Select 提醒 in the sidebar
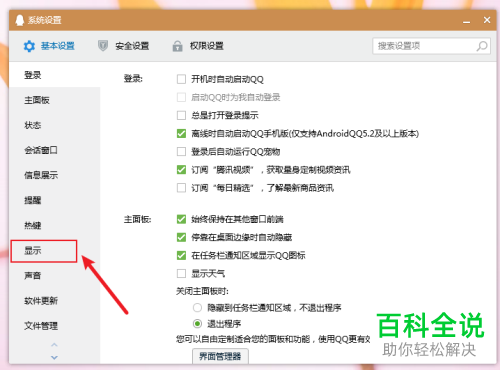Screen dimensions: 500x370 [54, 200]
